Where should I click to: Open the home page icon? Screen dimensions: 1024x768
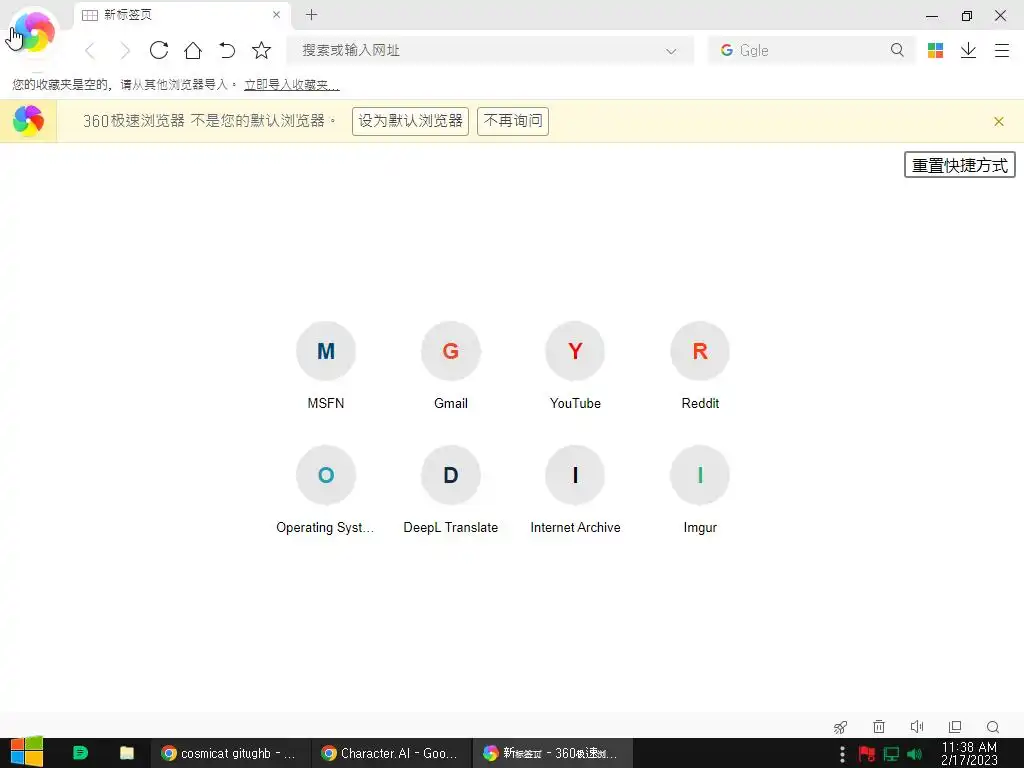(193, 50)
